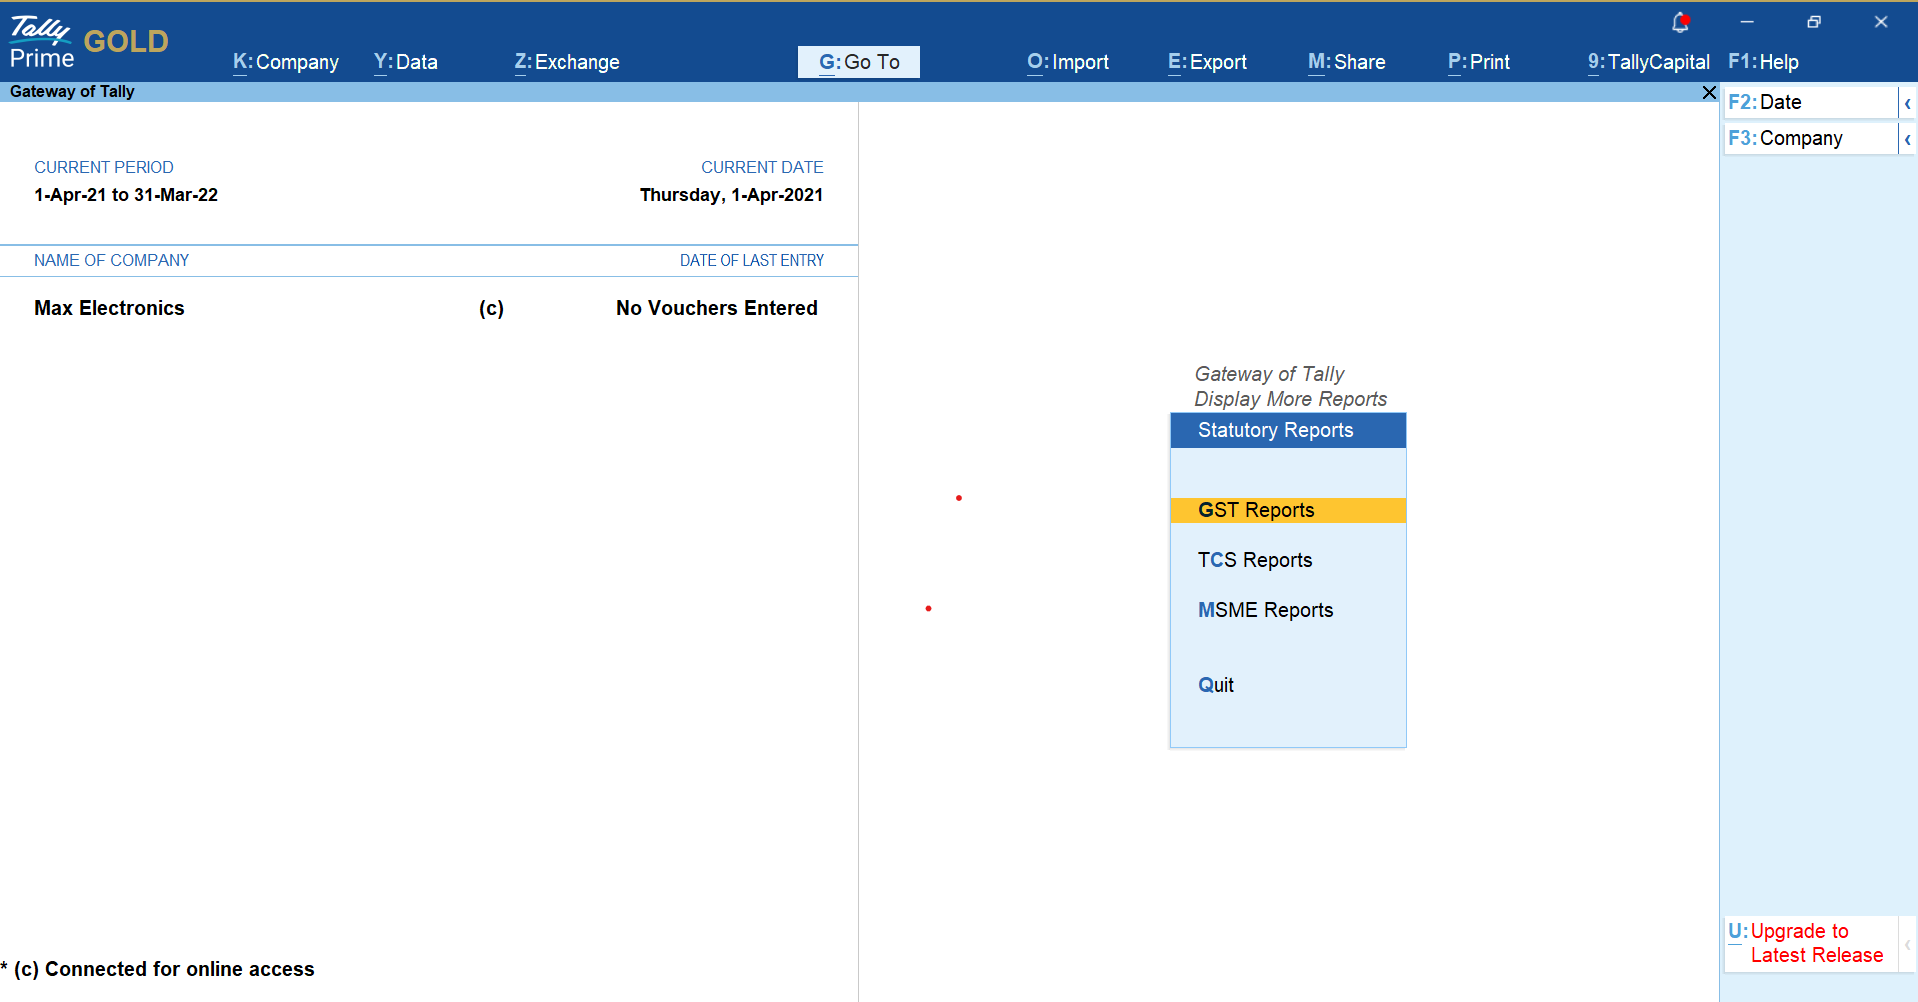Select TCS Reports from the list
This screenshot has height=1002, width=1918.
tap(1255, 560)
